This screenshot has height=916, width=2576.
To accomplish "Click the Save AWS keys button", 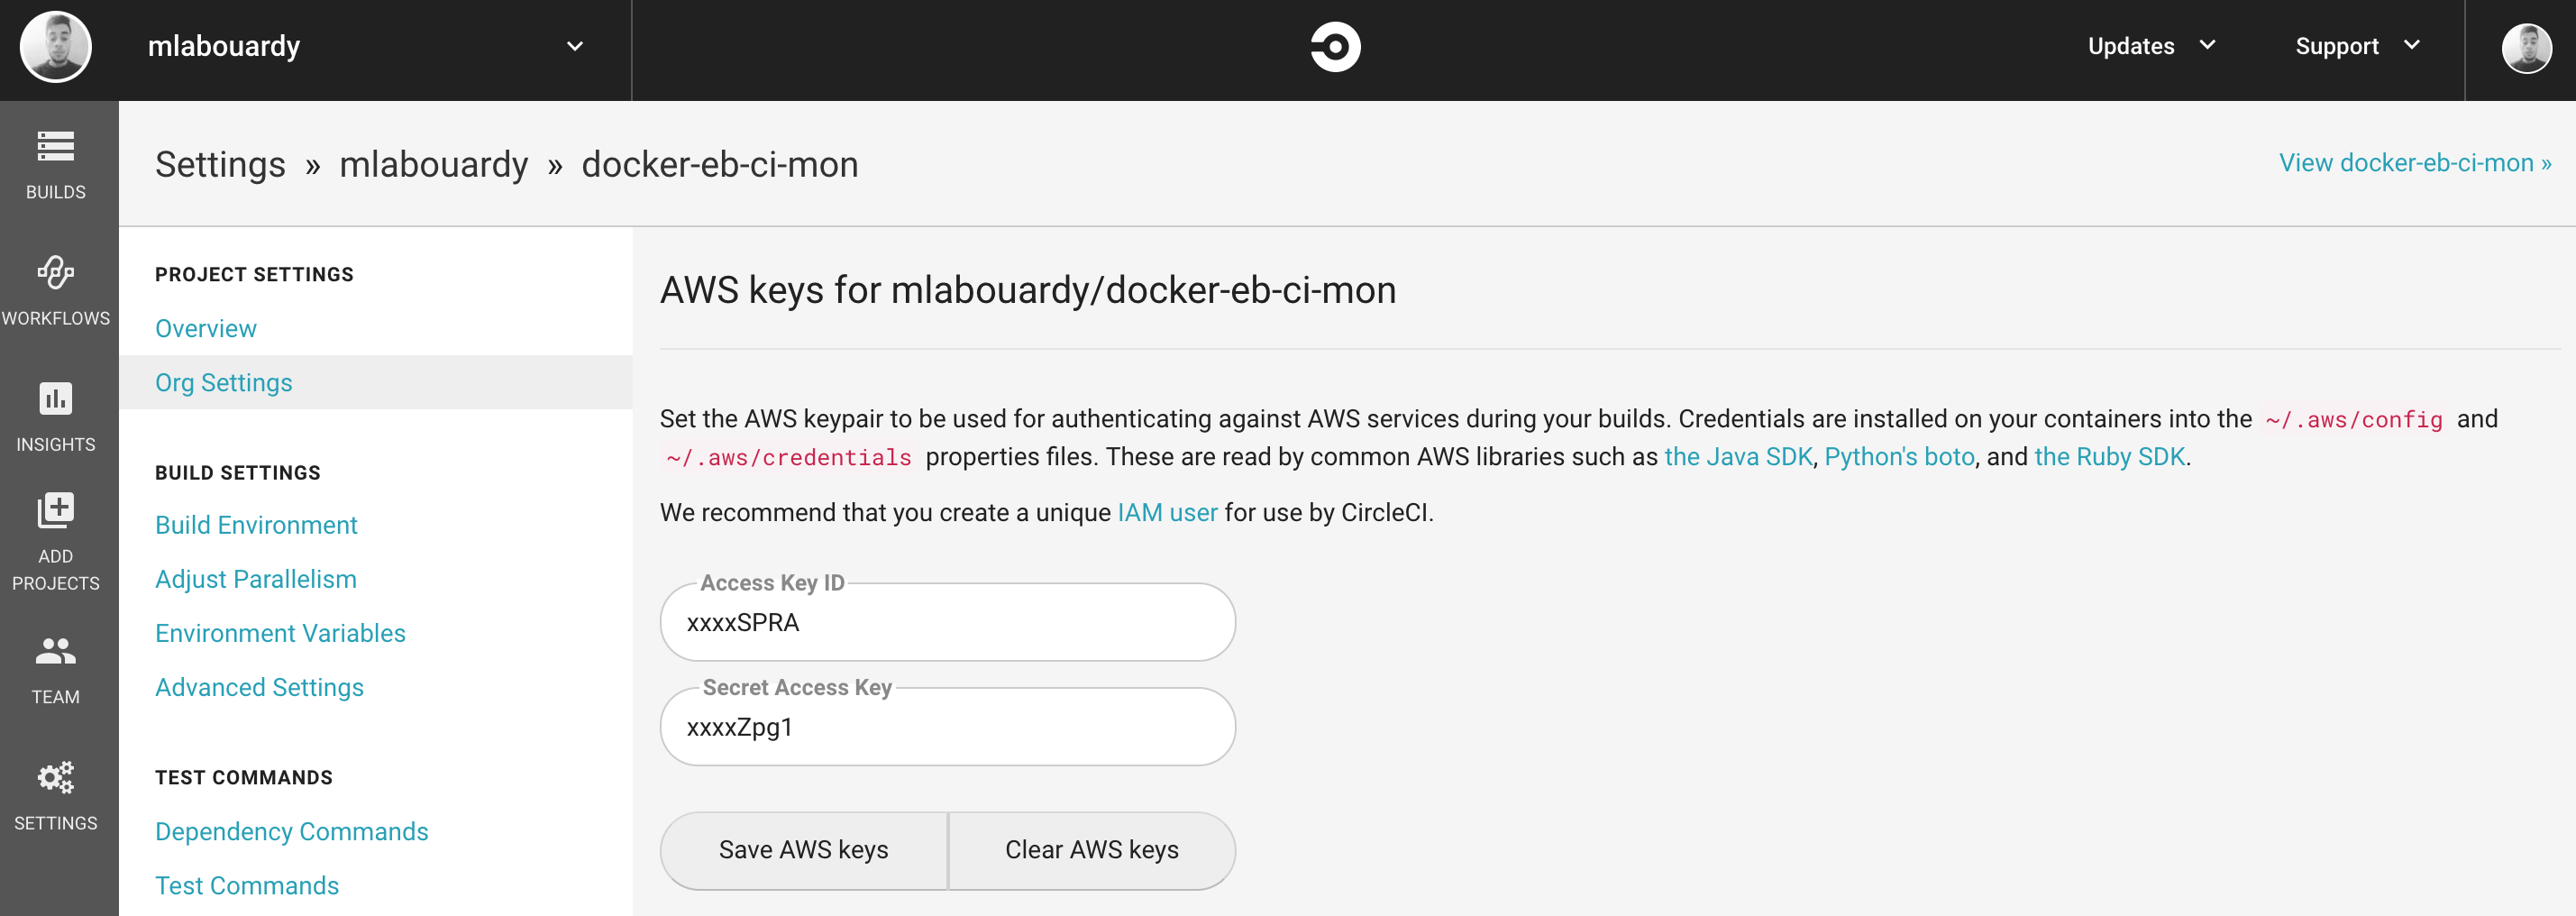I will (804, 850).
